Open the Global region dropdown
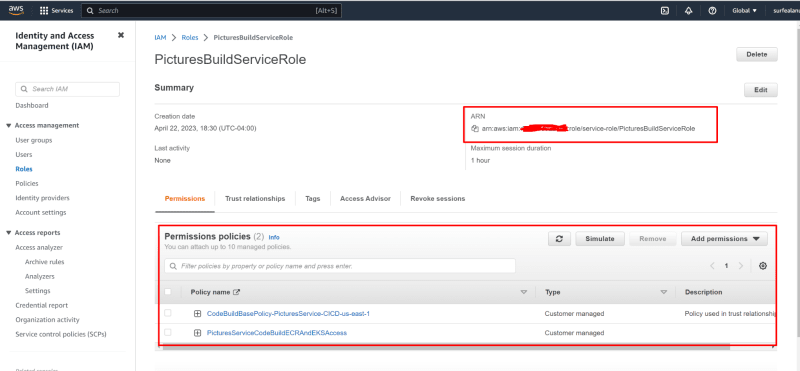Screen dimensions: 800x371 (x=744, y=10)
